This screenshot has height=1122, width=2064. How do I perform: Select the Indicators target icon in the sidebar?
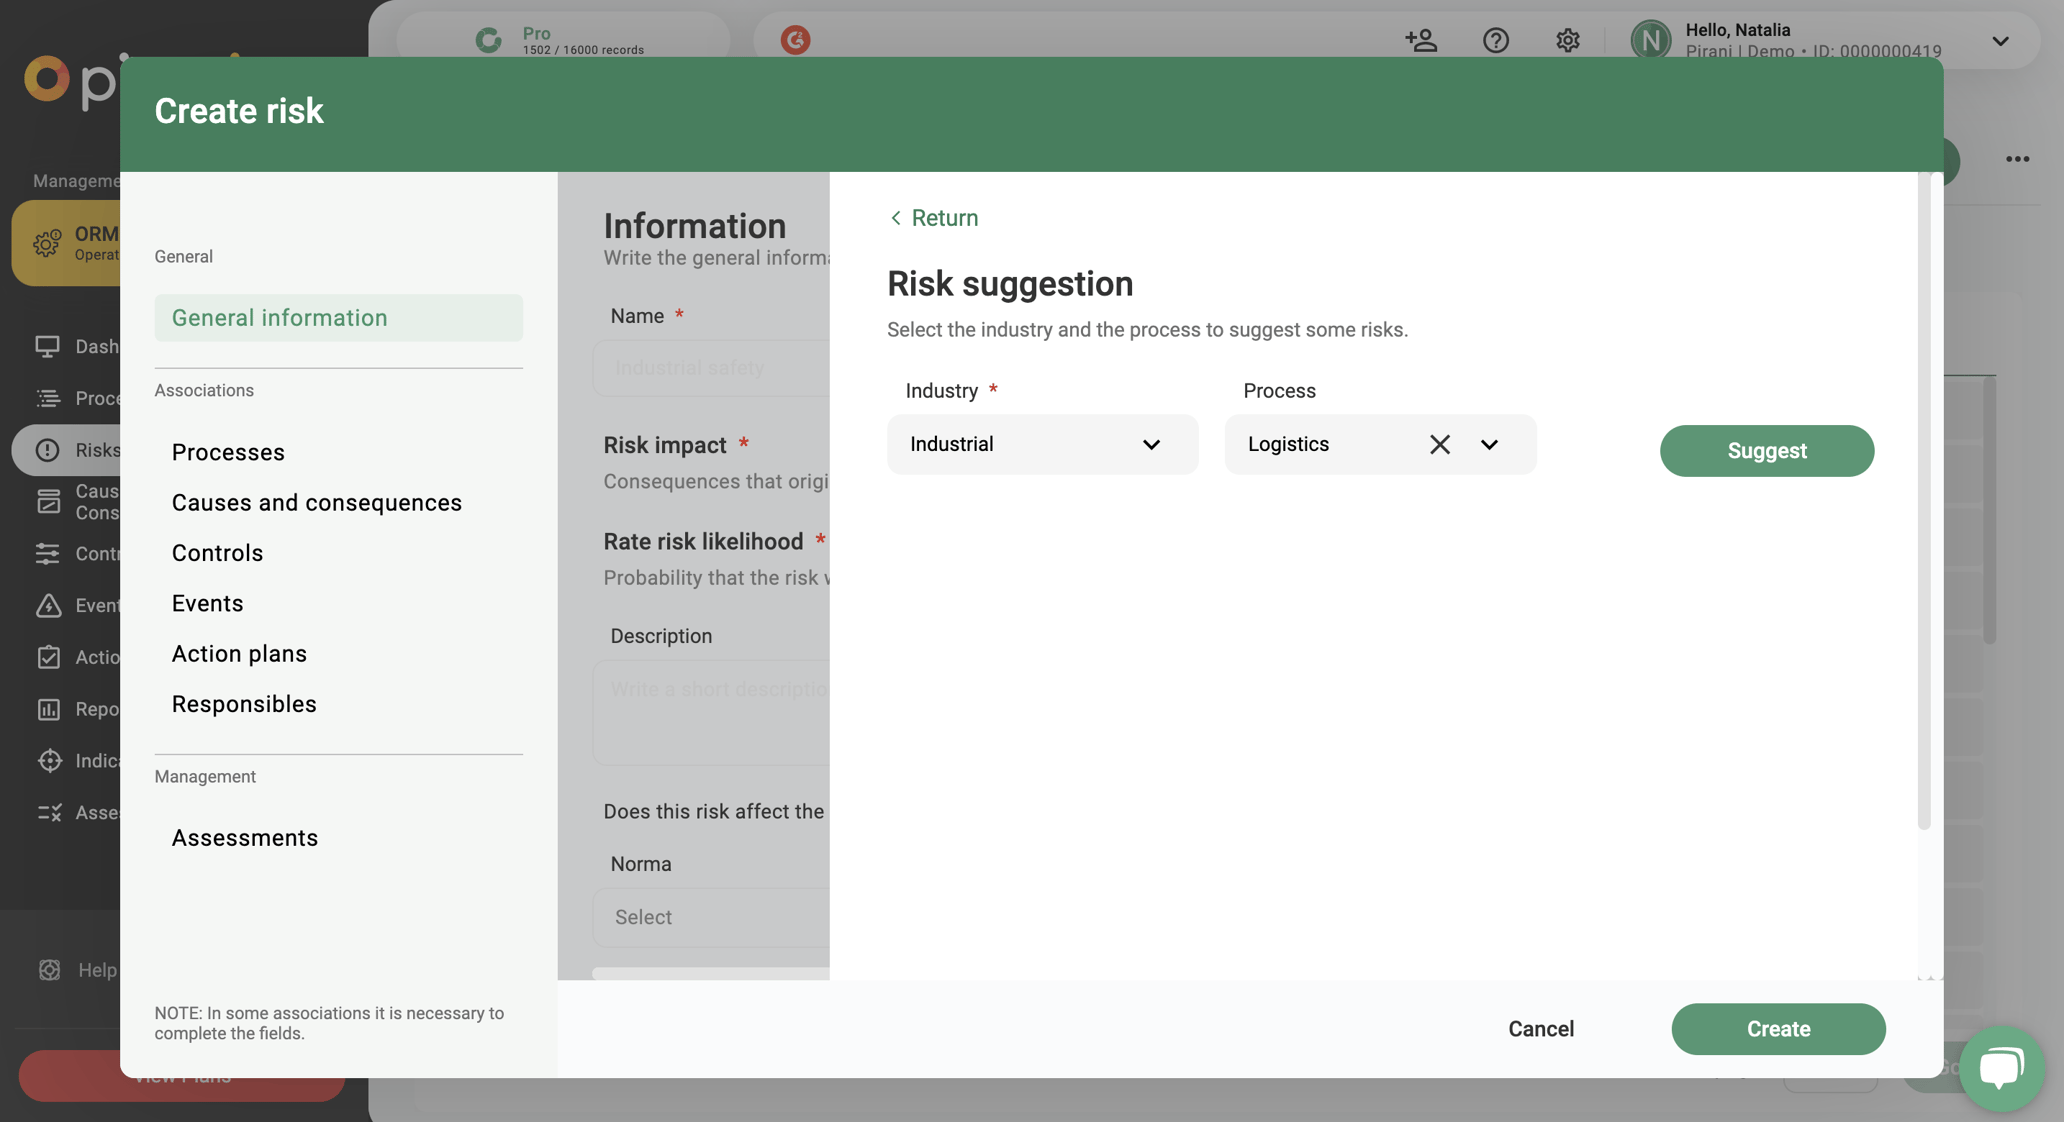click(x=48, y=760)
